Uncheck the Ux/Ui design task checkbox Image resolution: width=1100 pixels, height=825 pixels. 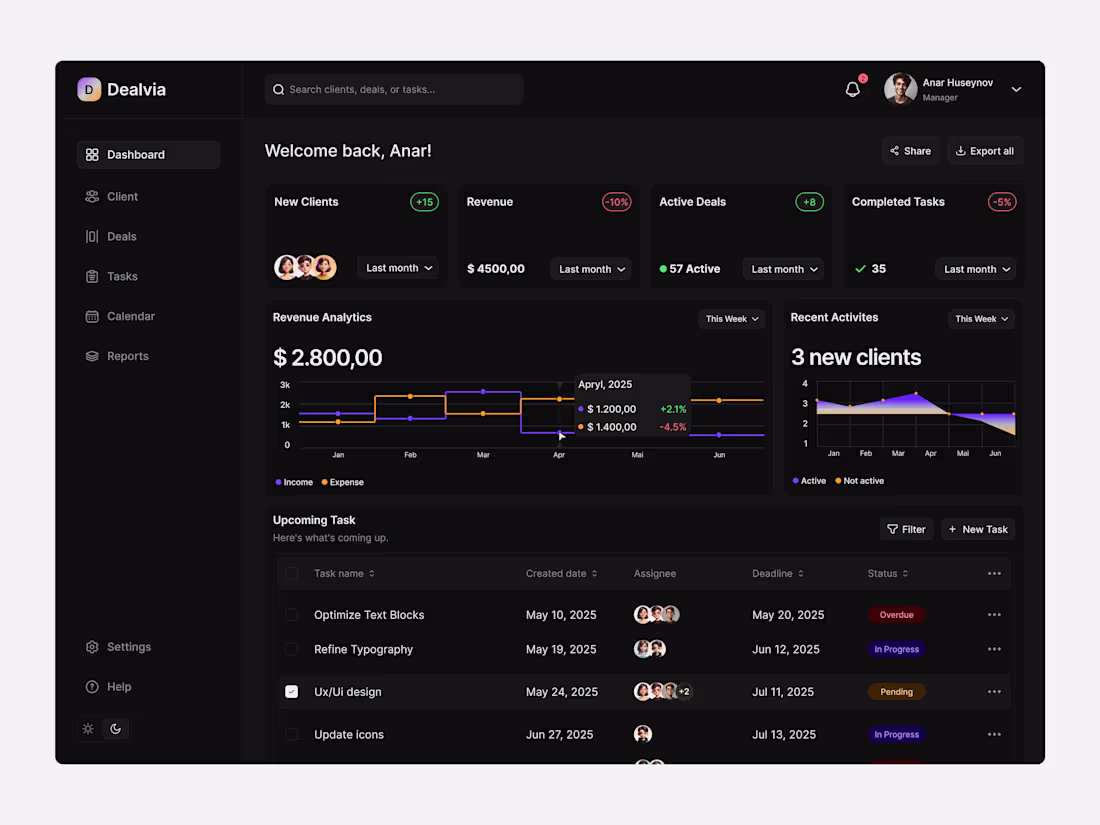pyautogui.click(x=291, y=691)
